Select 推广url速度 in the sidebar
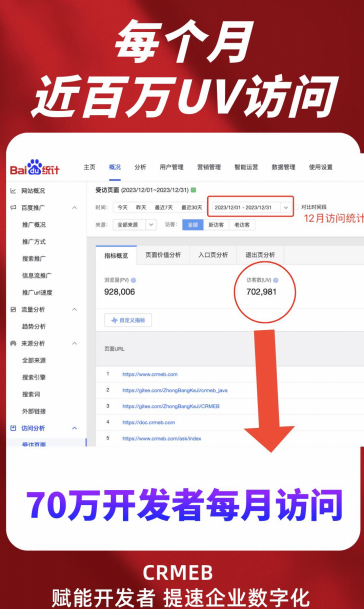Viewport: 364px width, 609px height. point(37,292)
